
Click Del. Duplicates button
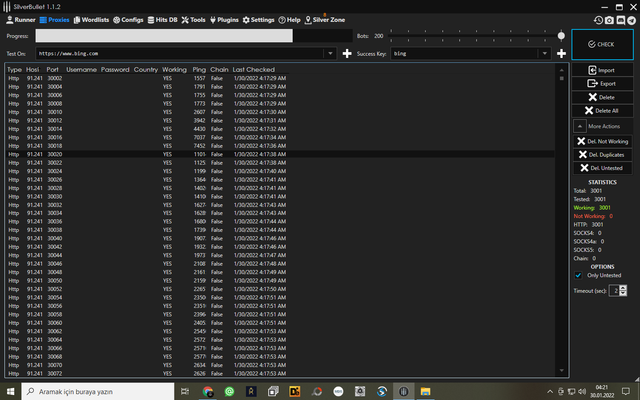tap(602, 155)
